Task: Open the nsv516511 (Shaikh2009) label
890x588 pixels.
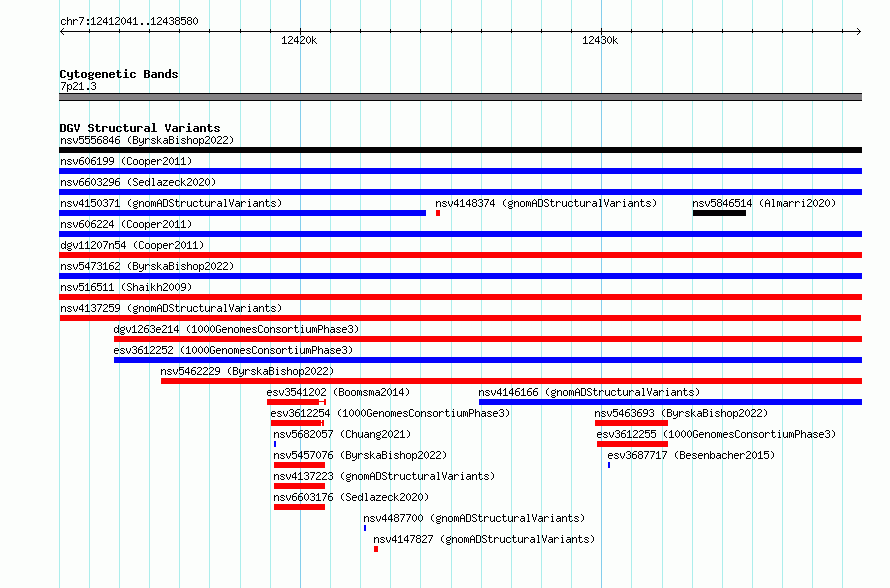Action: click(x=126, y=287)
